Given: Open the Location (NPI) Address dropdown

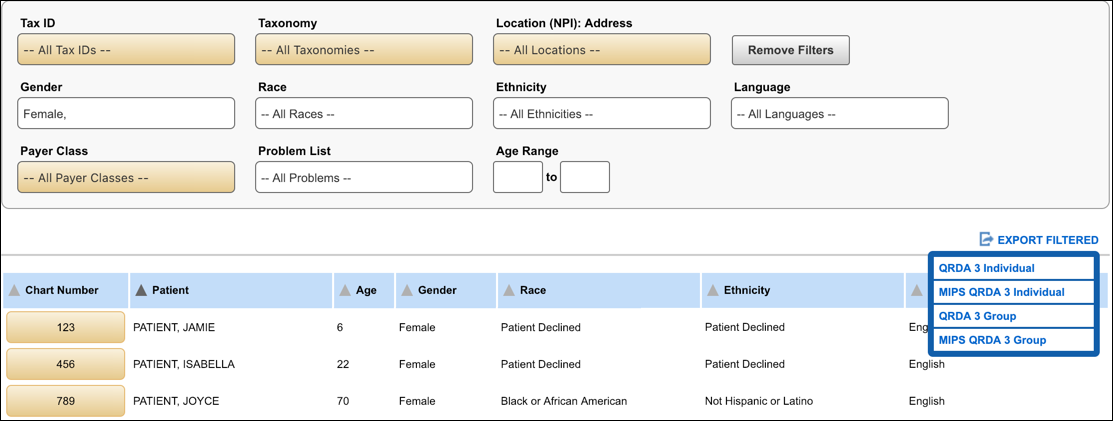Looking at the screenshot, I should pos(601,50).
